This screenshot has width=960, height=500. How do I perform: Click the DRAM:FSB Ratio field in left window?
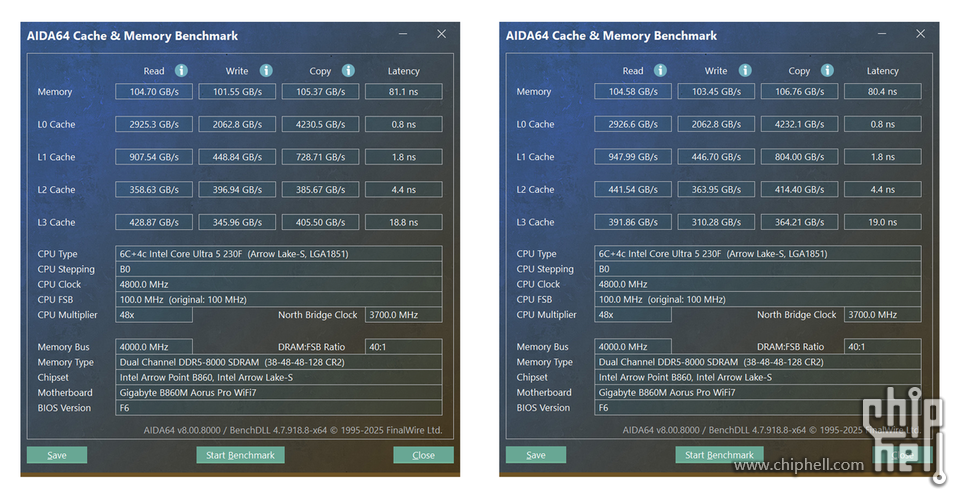coord(403,347)
